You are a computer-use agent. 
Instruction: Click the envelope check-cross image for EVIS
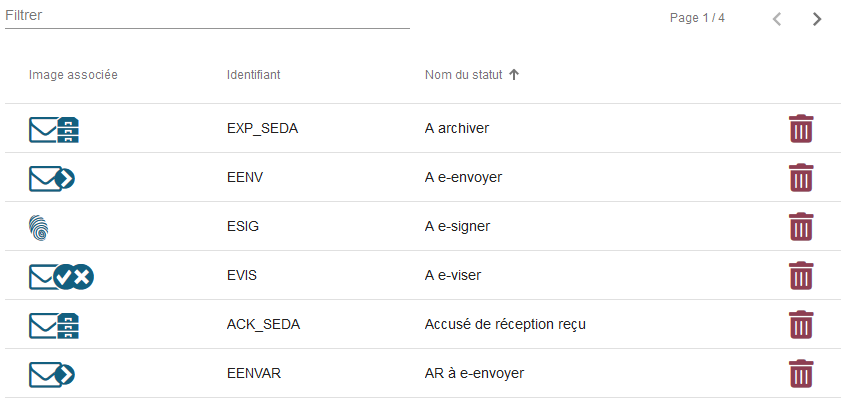(61, 276)
